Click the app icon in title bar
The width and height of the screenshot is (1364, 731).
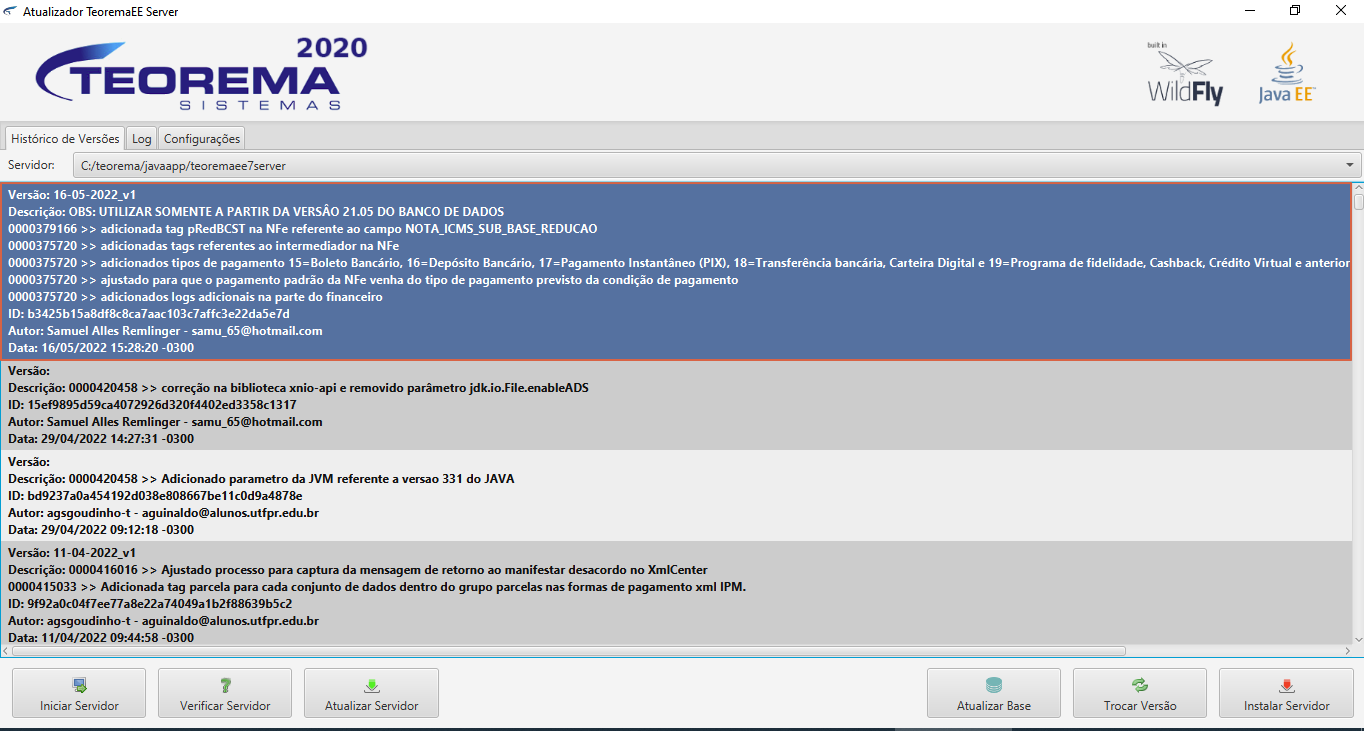[x=10, y=11]
